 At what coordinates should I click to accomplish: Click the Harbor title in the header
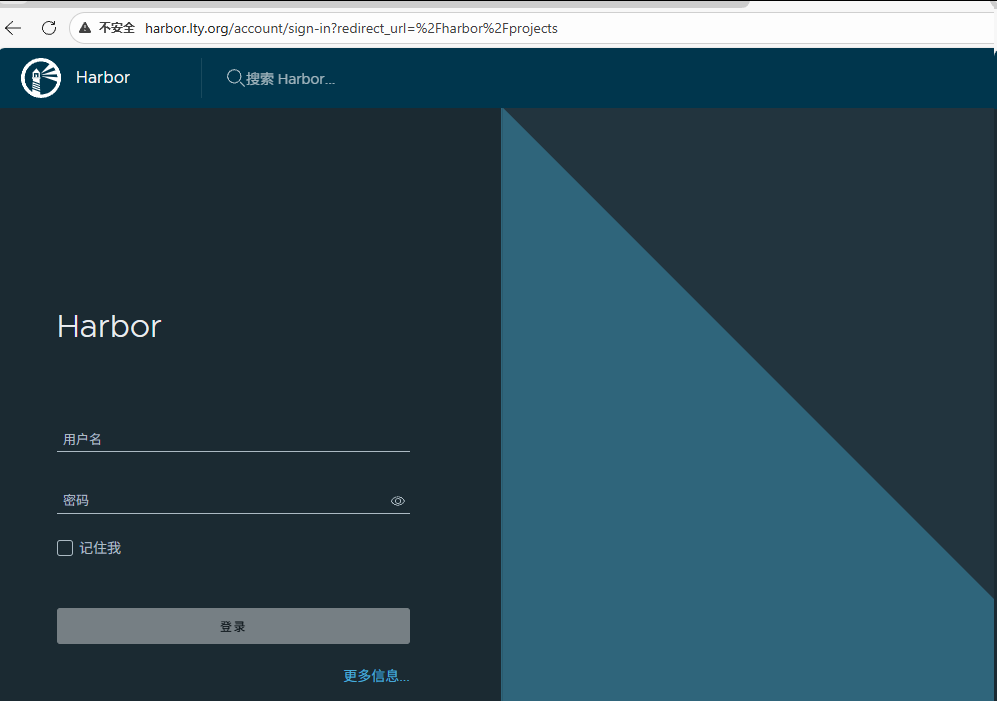(102, 78)
